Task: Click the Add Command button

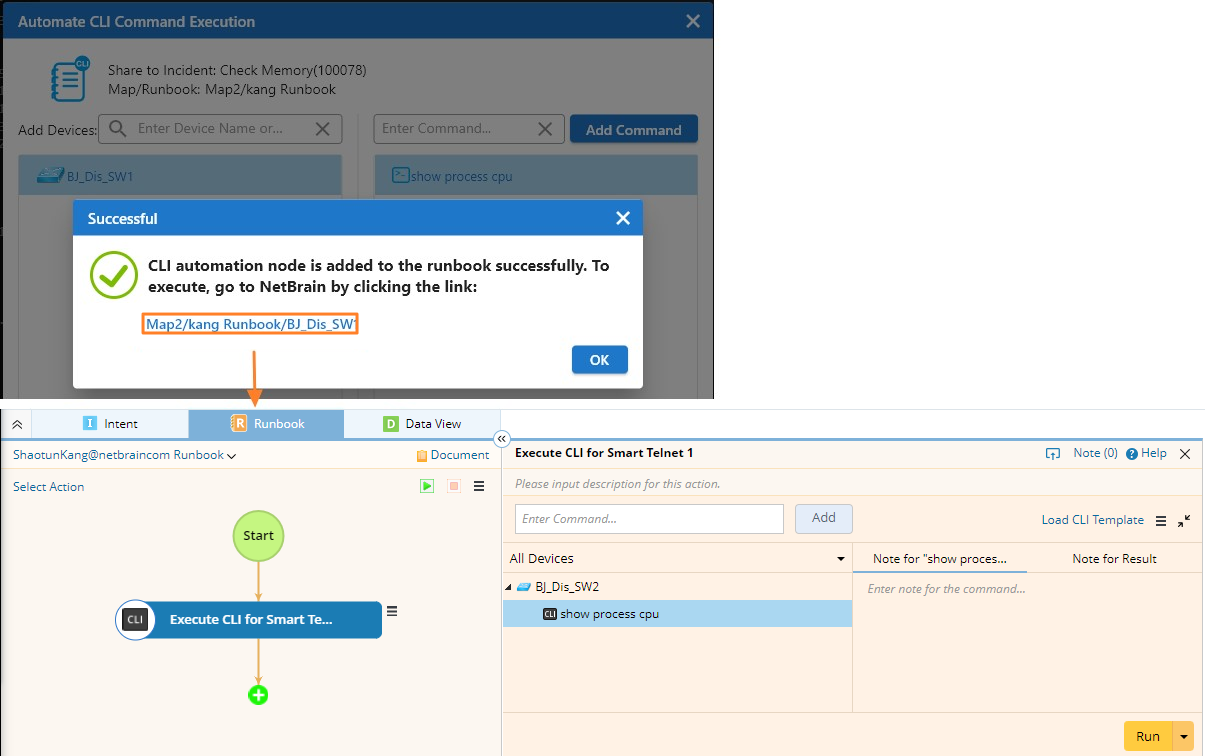Action: 633,130
